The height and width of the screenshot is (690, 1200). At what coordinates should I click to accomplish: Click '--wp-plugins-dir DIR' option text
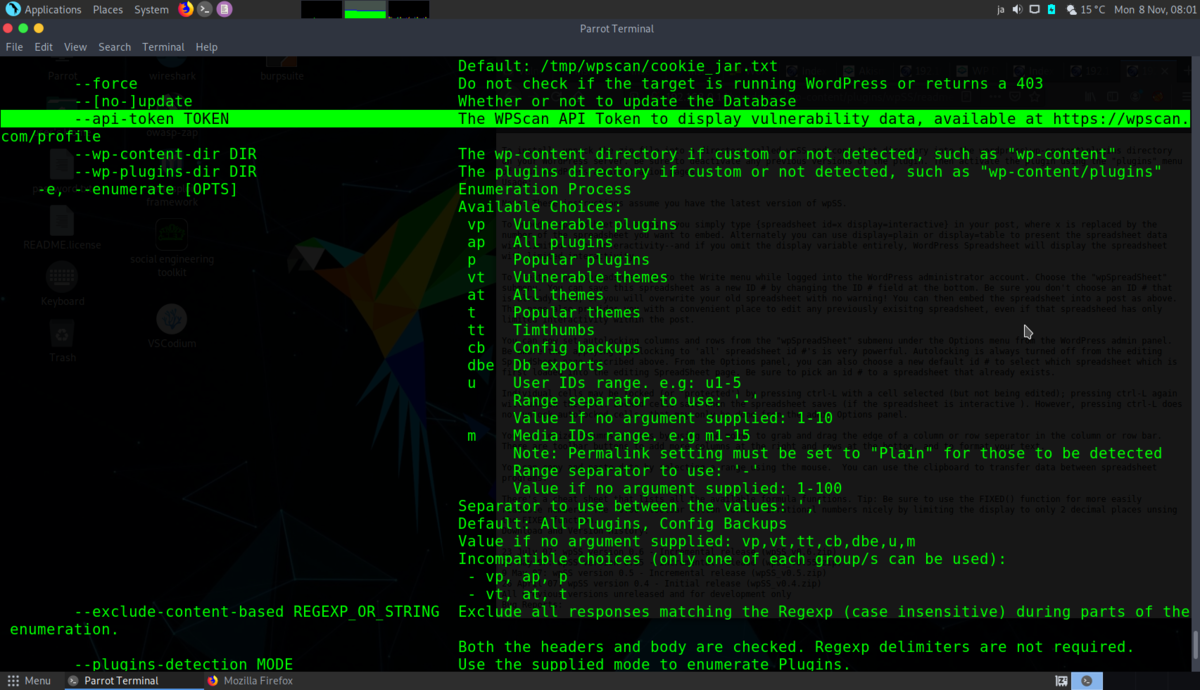[x=165, y=172]
